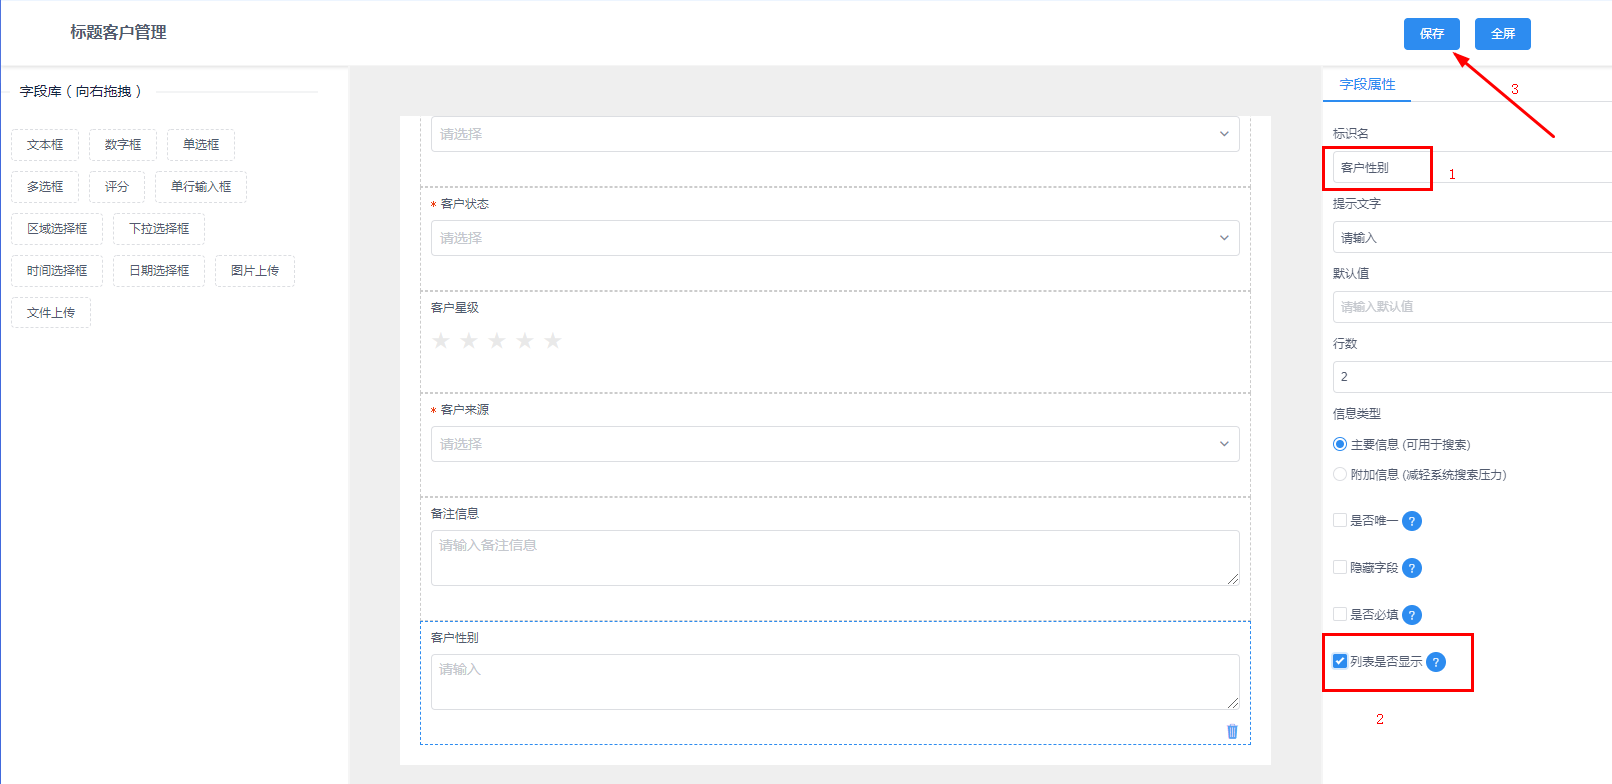Rate 客户星级 with the third star

[497, 341]
